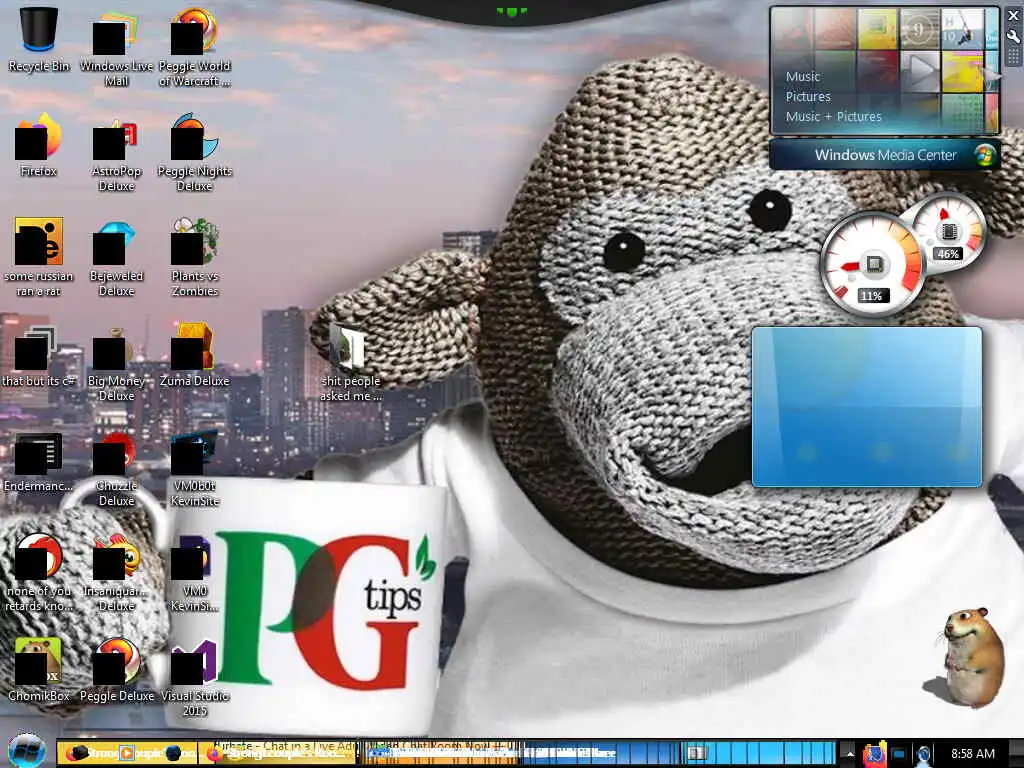The image size is (1024, 768).
Task: Click the memory meter gauge showing 46%
Action: [948, 231]
